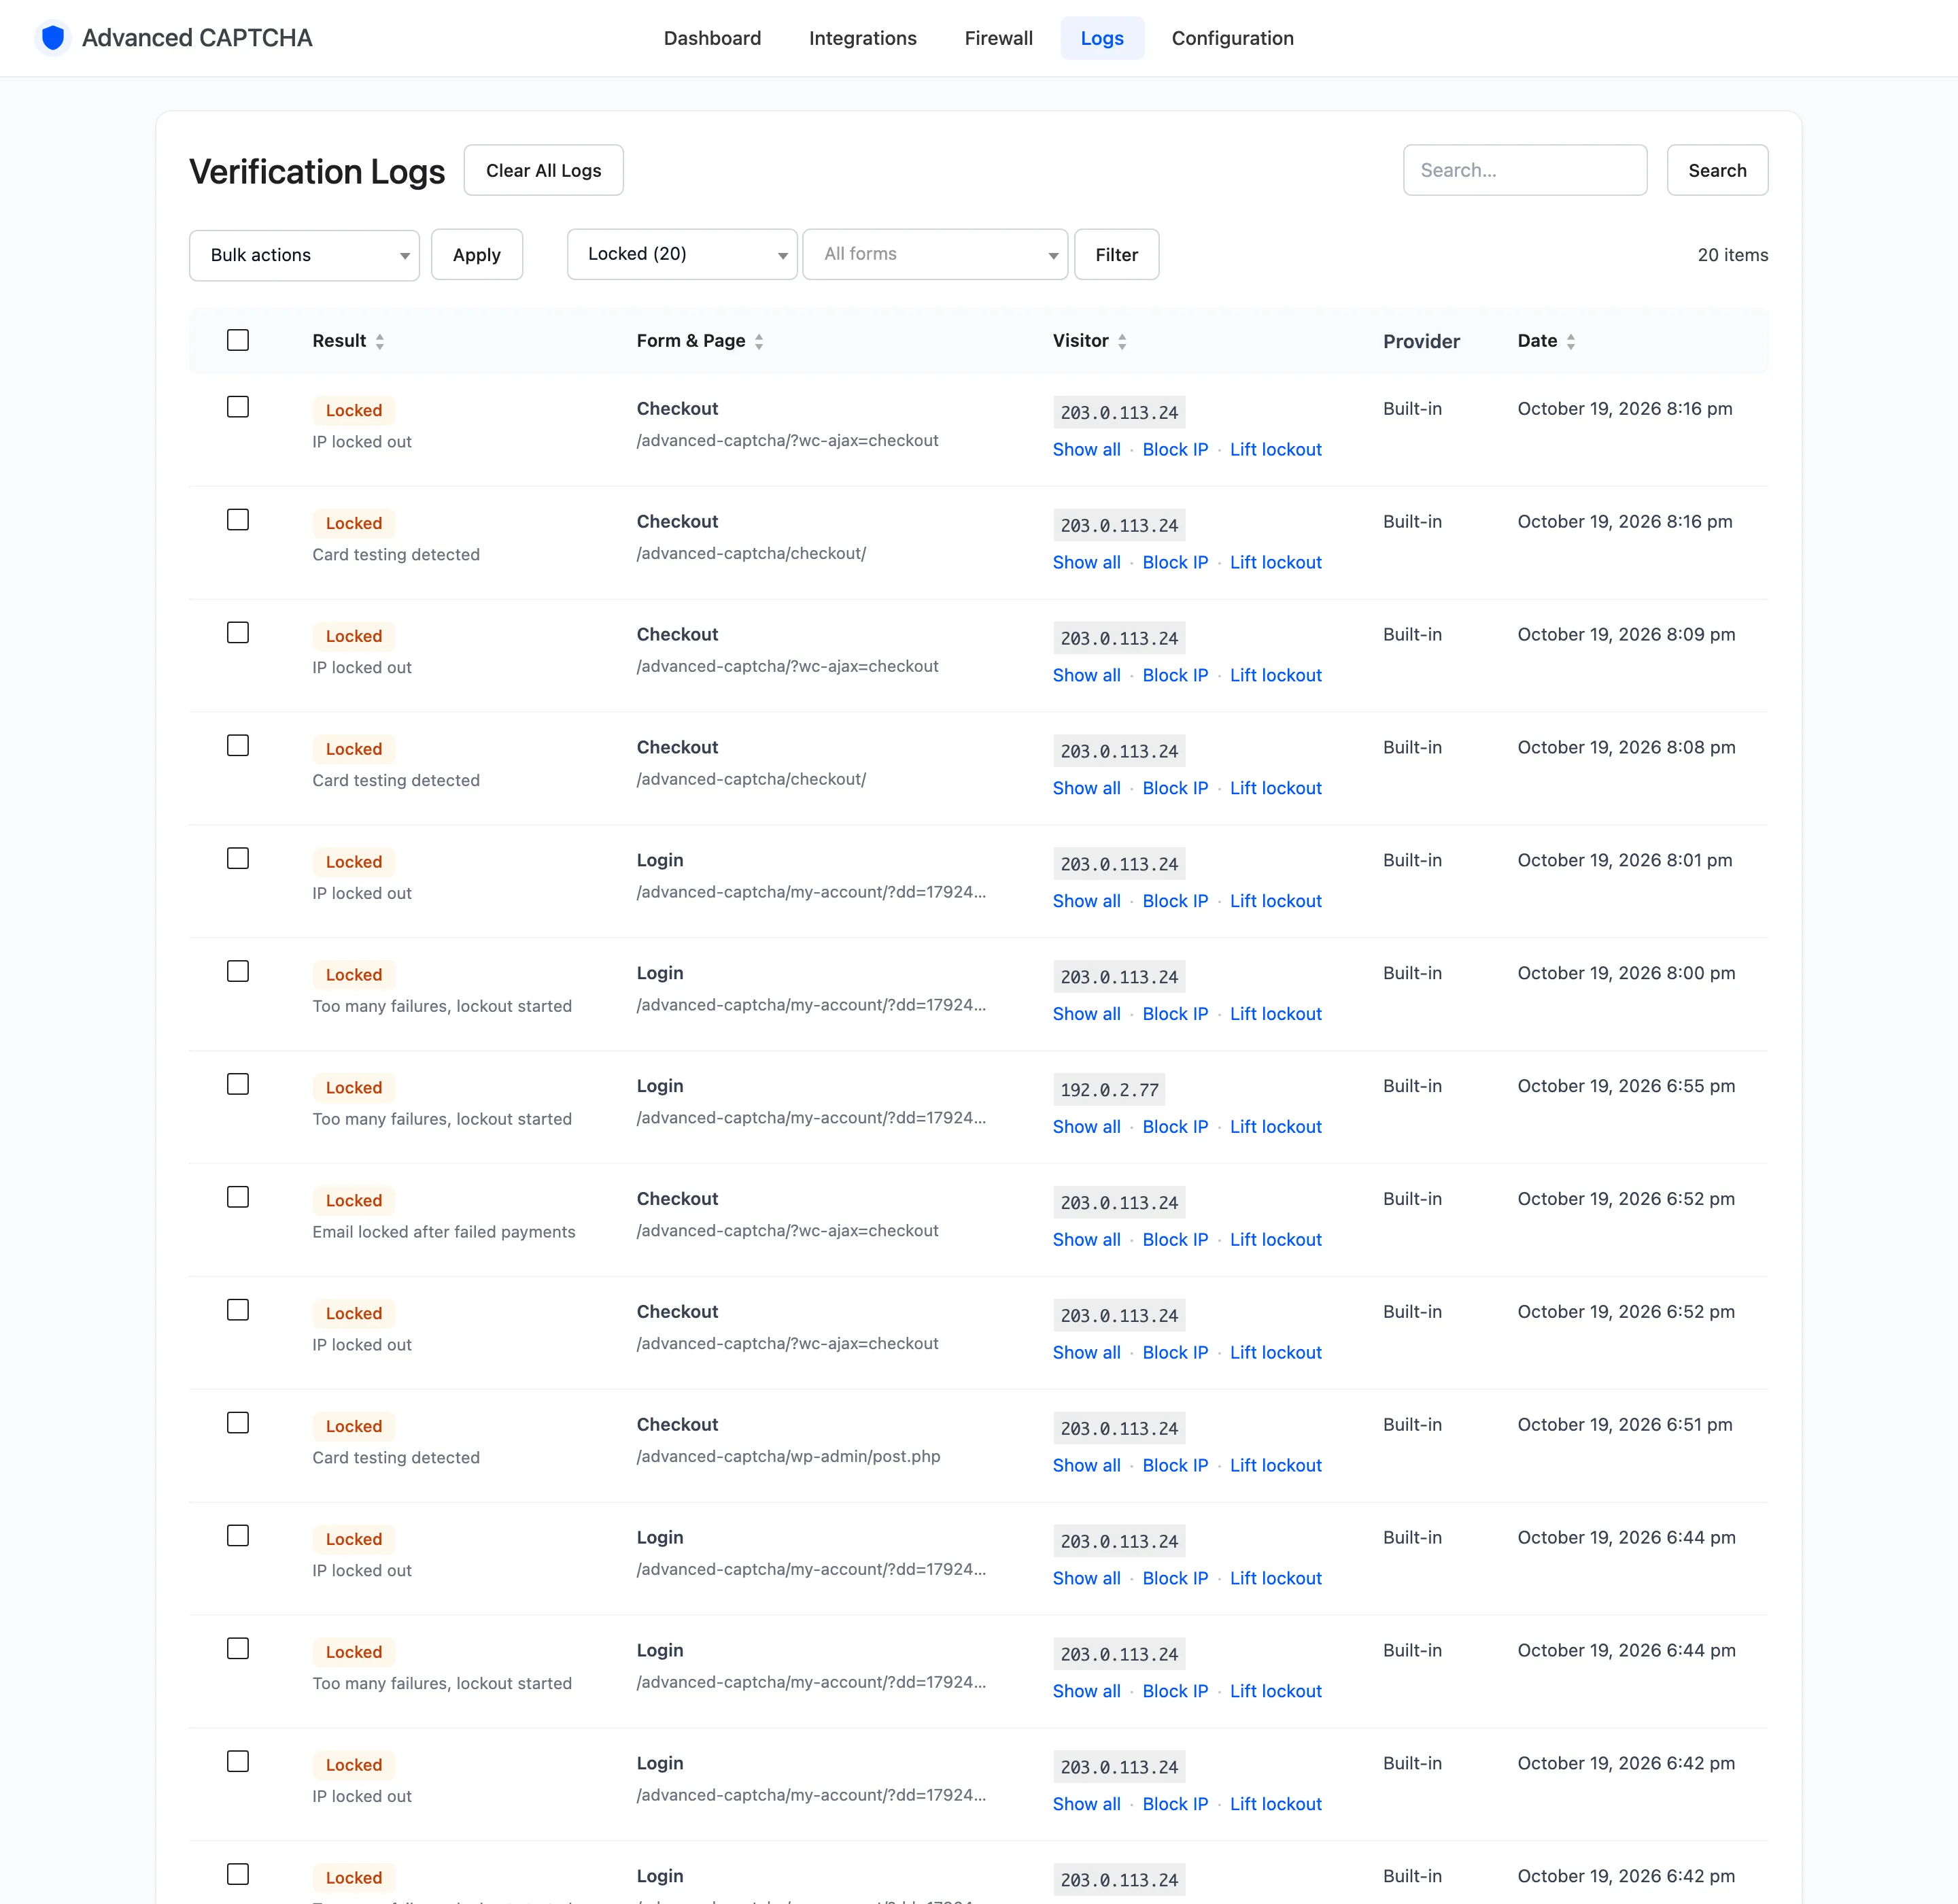Show all for the 8:00 pm Login row
The height and width of the screenshot is (1904, 1958).
pos(1086,1014)
